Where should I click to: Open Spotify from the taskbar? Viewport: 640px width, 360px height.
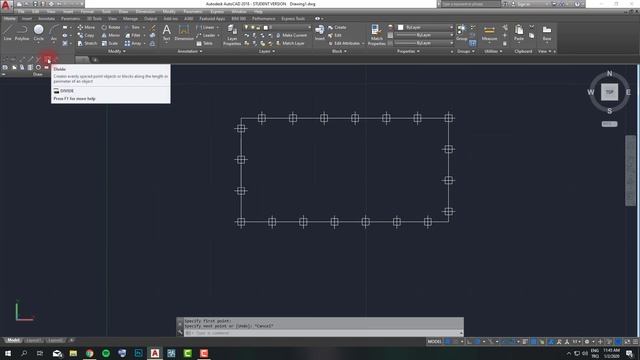pyautogui.click(x=106, y=353)
